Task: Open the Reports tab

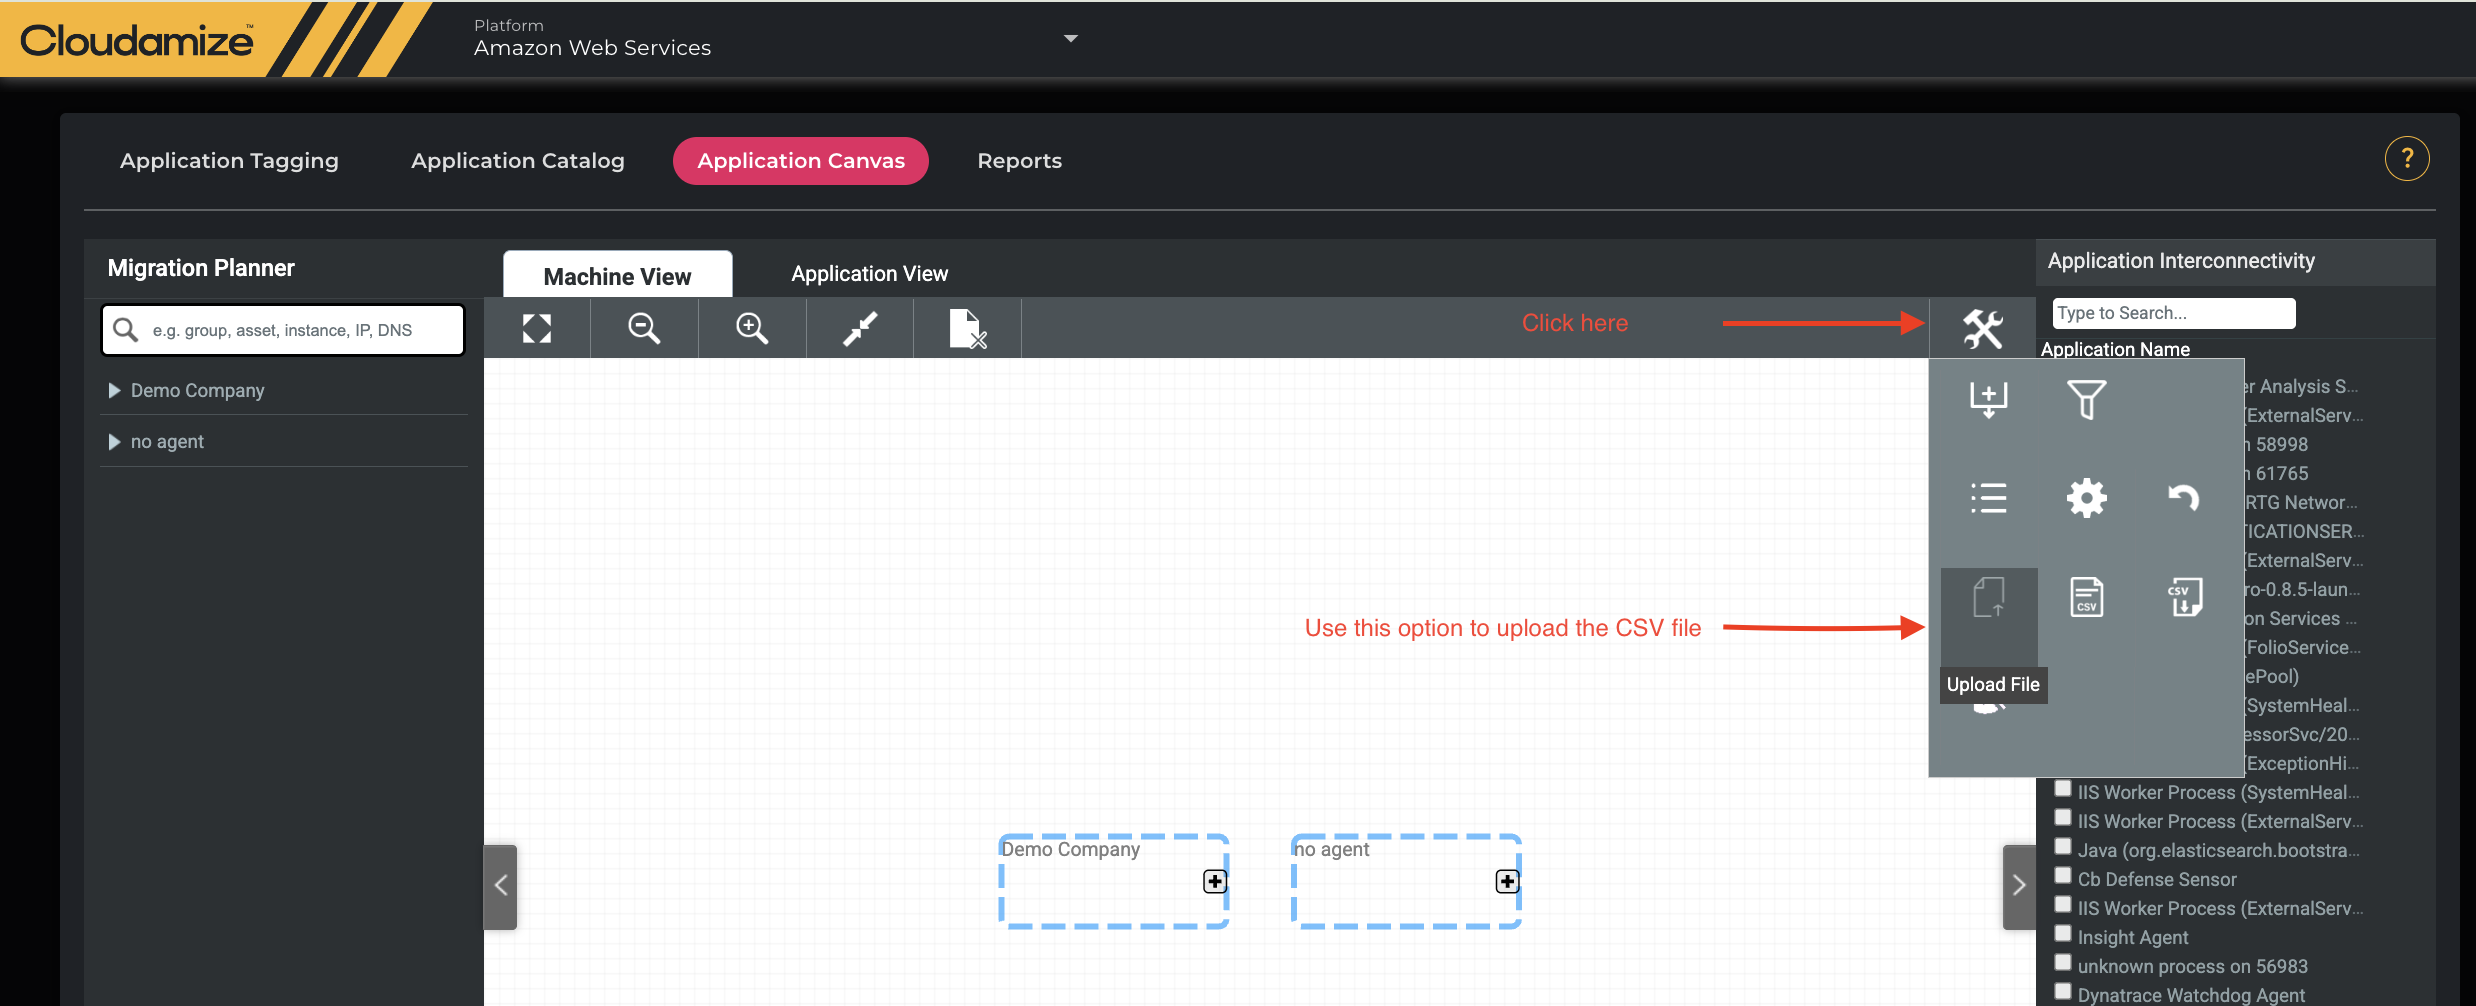Action: pos(1019,161)
